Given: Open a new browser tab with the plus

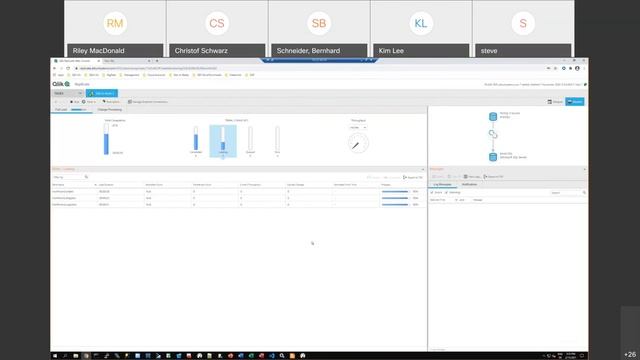Looking at the screenshot, I should coord(157,61).
